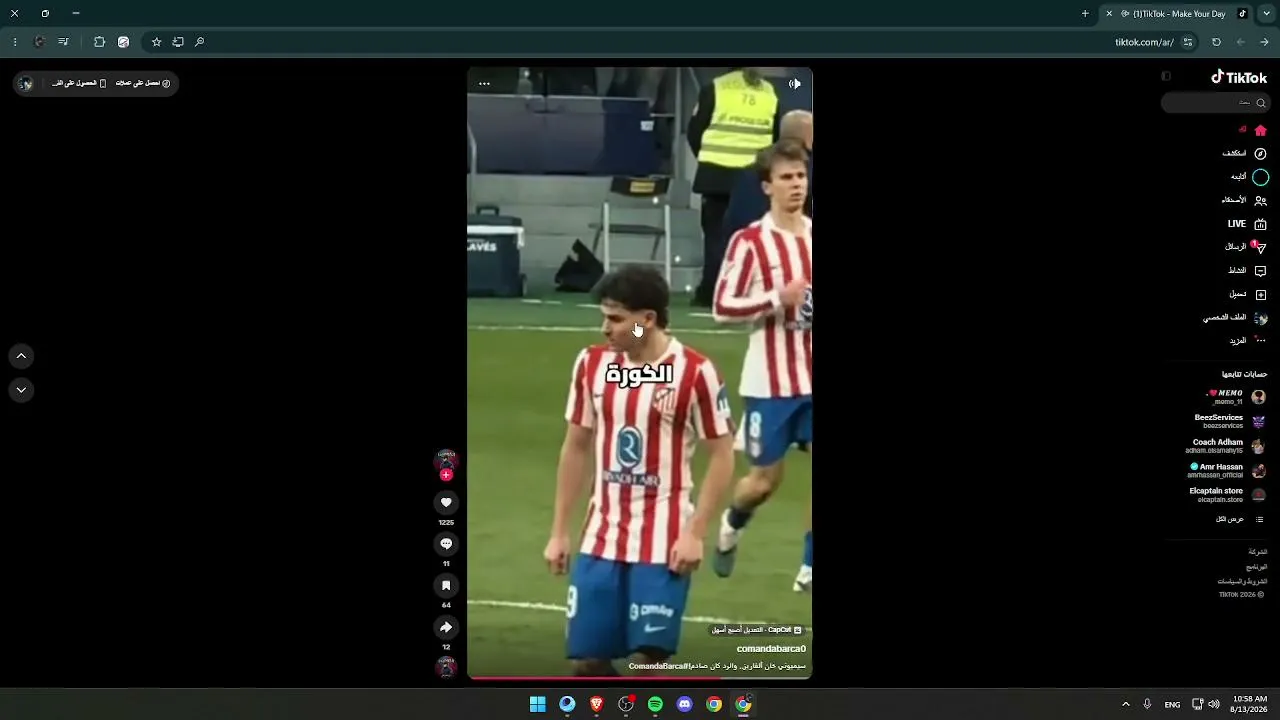The width and height of the screenshot is (1280, 720).
Task: Open Discord from the taskbar
Action: pos(684,704)
